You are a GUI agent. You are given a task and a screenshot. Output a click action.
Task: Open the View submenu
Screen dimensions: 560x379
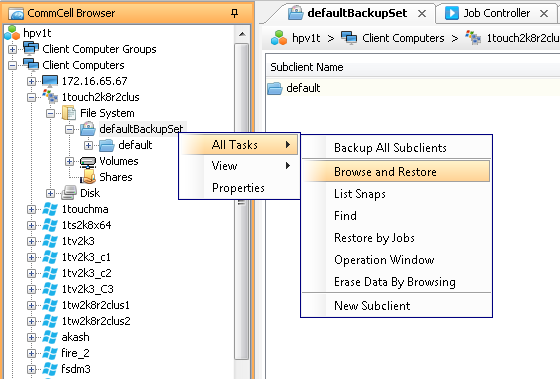(x=239, y=166)
